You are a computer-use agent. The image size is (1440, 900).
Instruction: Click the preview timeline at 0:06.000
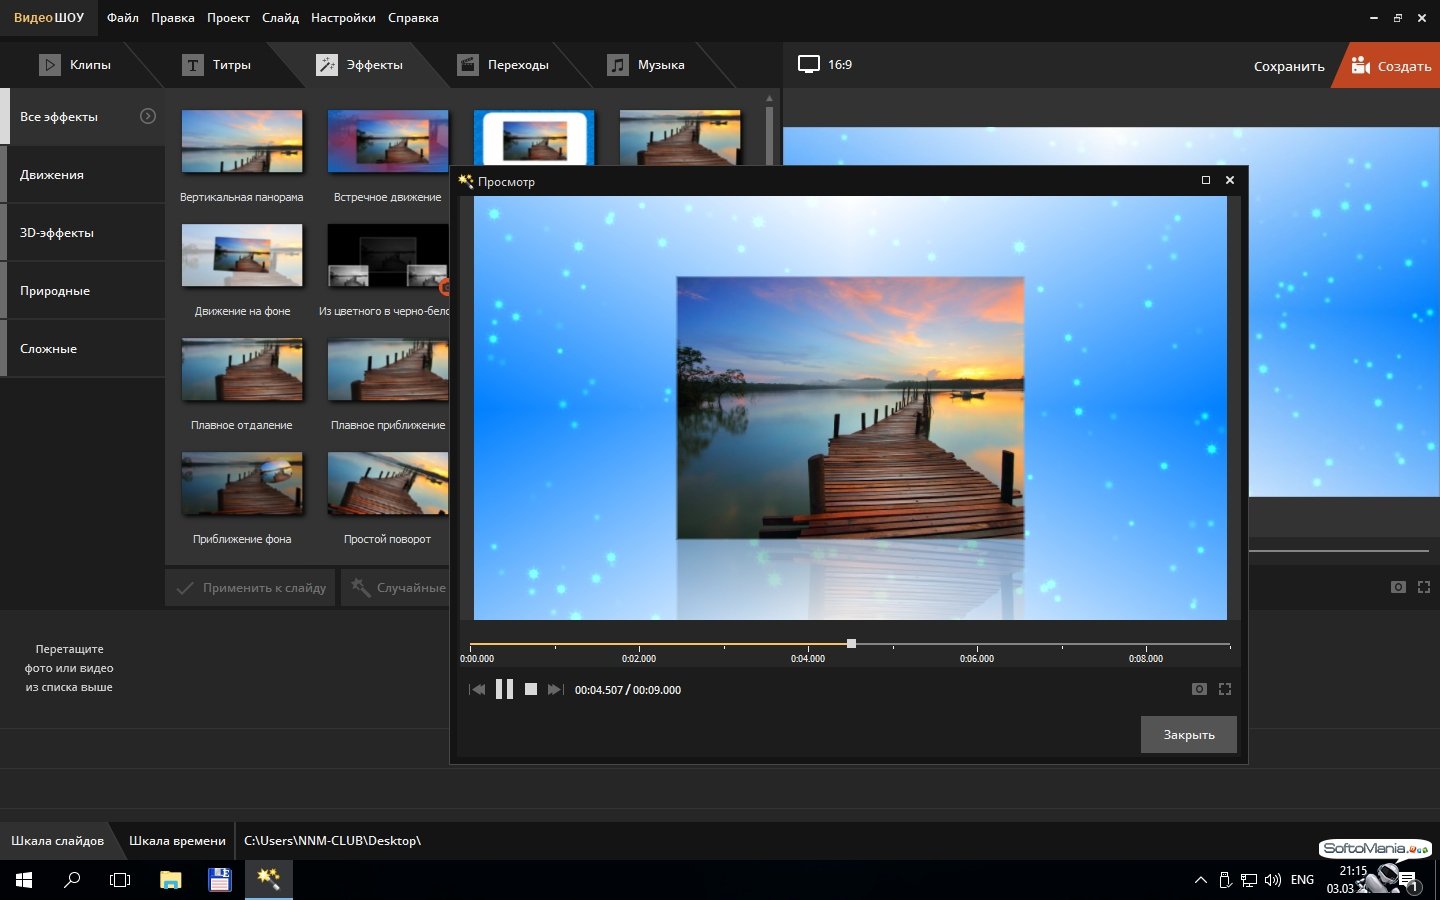[977, 645]
